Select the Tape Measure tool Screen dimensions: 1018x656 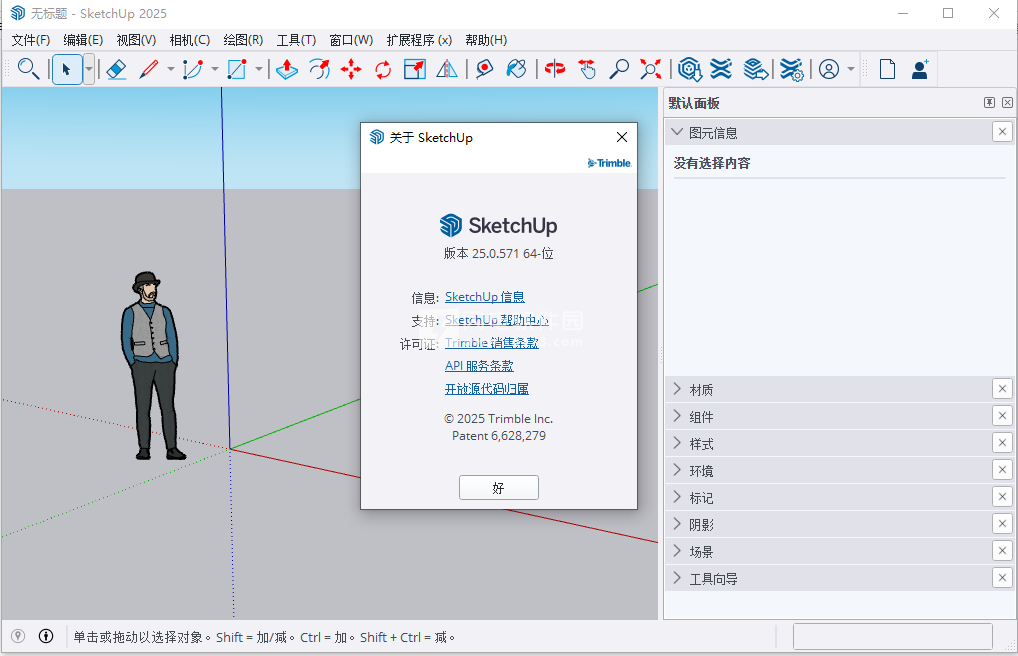(x=484, y=69)
